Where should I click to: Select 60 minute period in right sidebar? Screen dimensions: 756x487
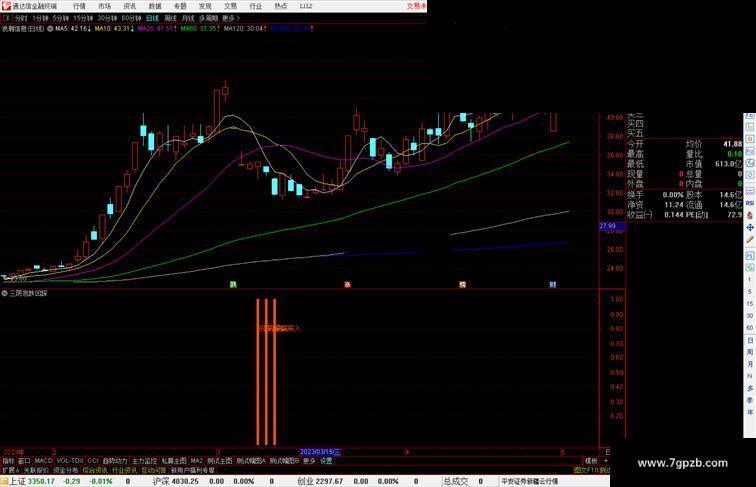tap(750, 328)
